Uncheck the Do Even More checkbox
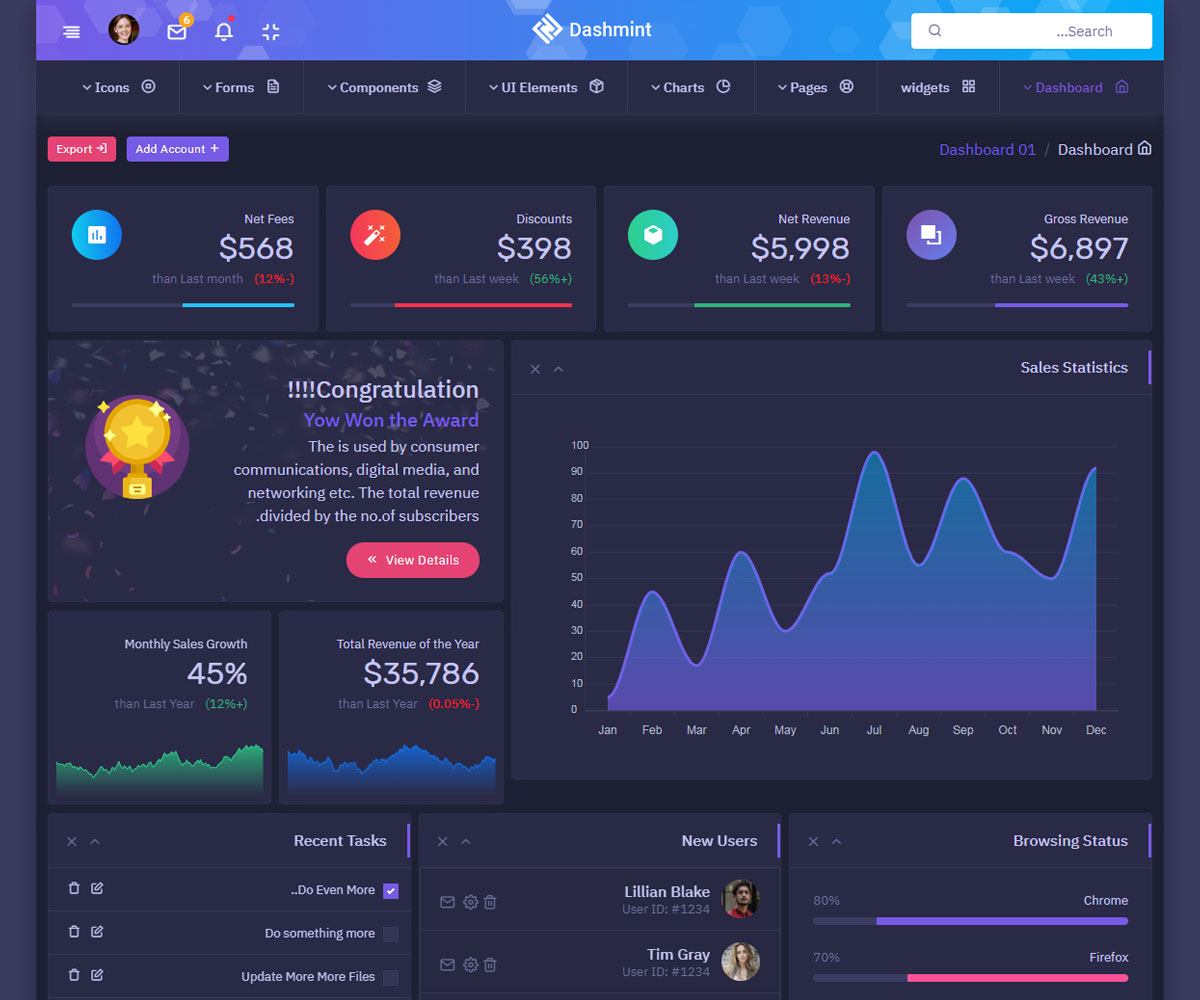 click(391, 891)
